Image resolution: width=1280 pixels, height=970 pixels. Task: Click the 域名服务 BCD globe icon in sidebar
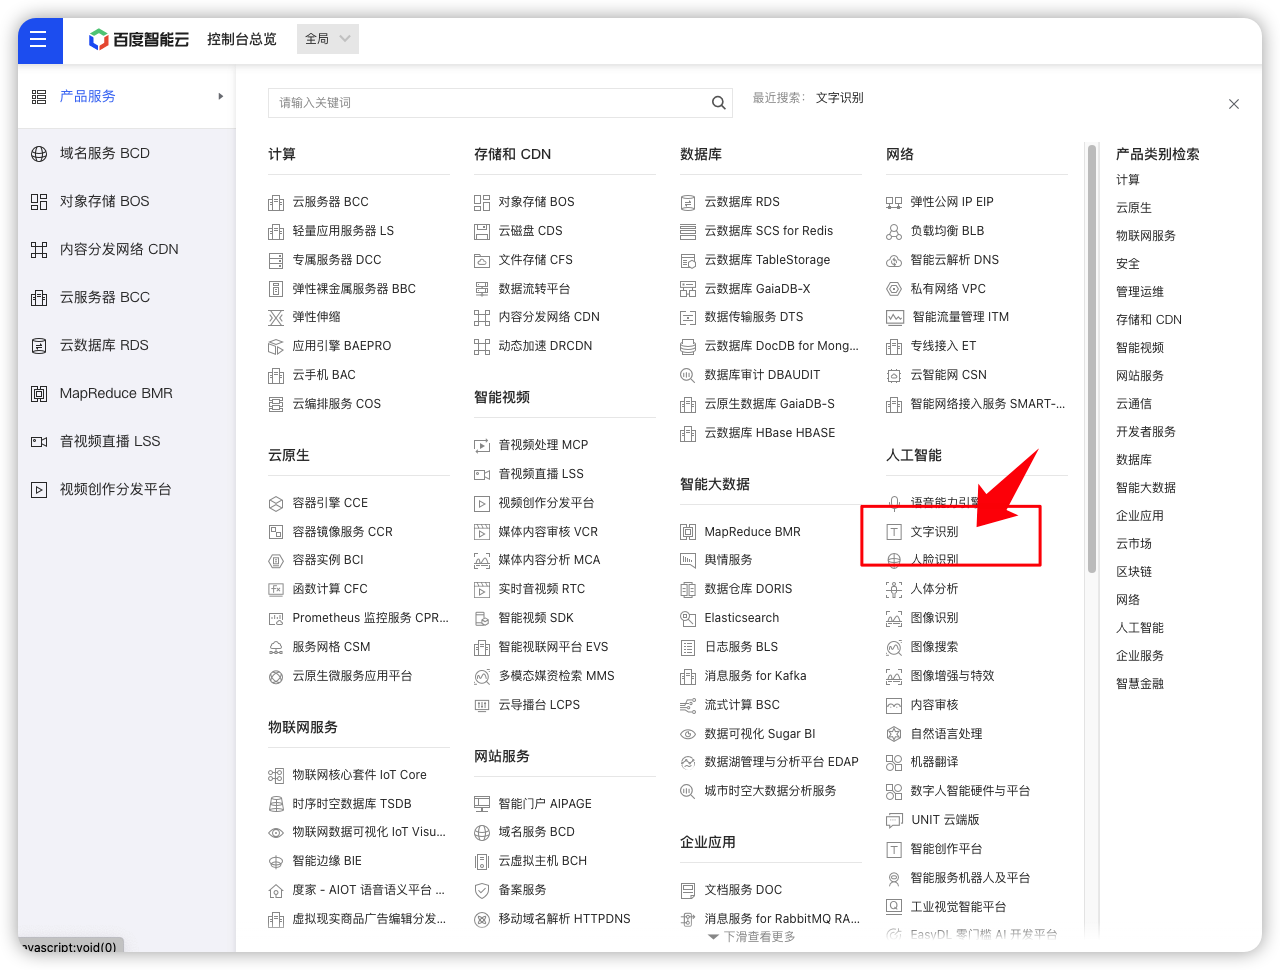39,154
